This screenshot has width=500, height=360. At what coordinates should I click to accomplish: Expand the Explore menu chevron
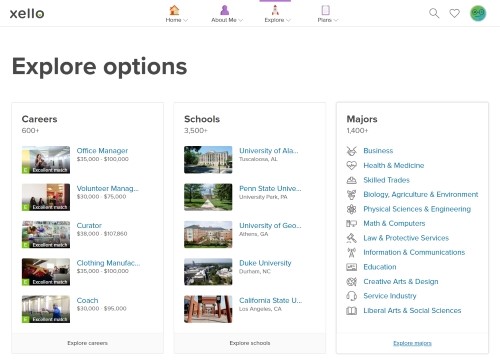(288, 20)
